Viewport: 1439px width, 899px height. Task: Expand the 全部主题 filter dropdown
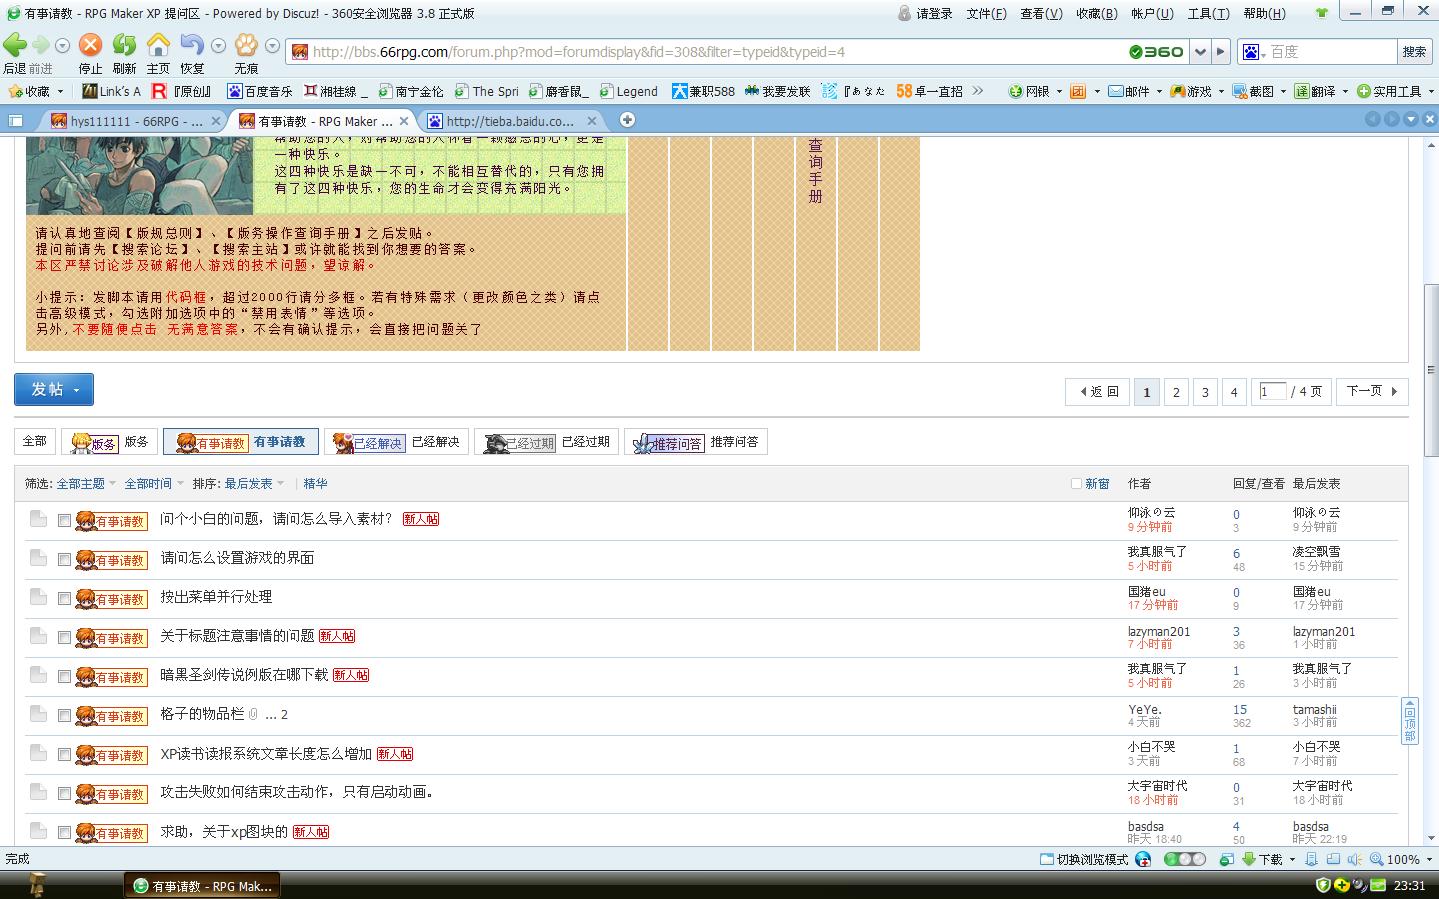click(86, 484)
